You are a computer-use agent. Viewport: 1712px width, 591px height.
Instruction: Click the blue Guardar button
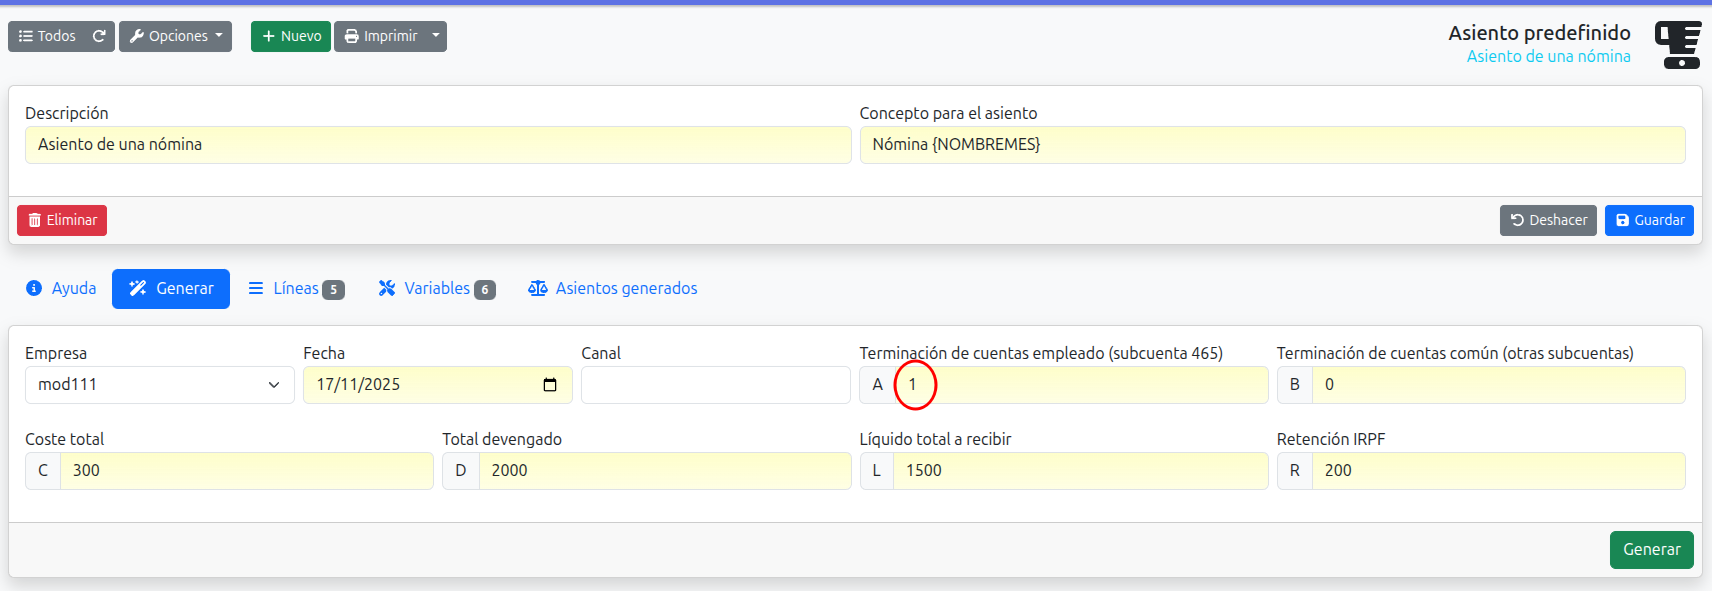(1649, 220)
